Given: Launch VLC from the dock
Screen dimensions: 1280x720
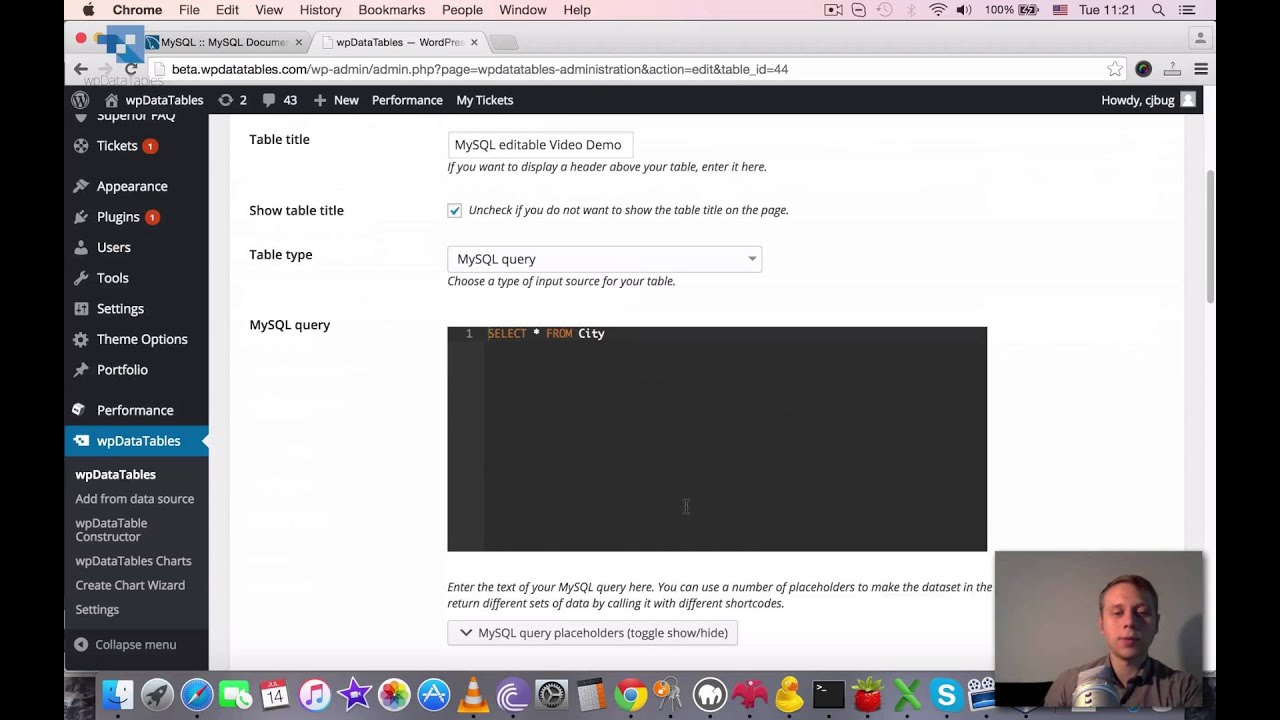Looking at the screenshot, I should [473, 694].
